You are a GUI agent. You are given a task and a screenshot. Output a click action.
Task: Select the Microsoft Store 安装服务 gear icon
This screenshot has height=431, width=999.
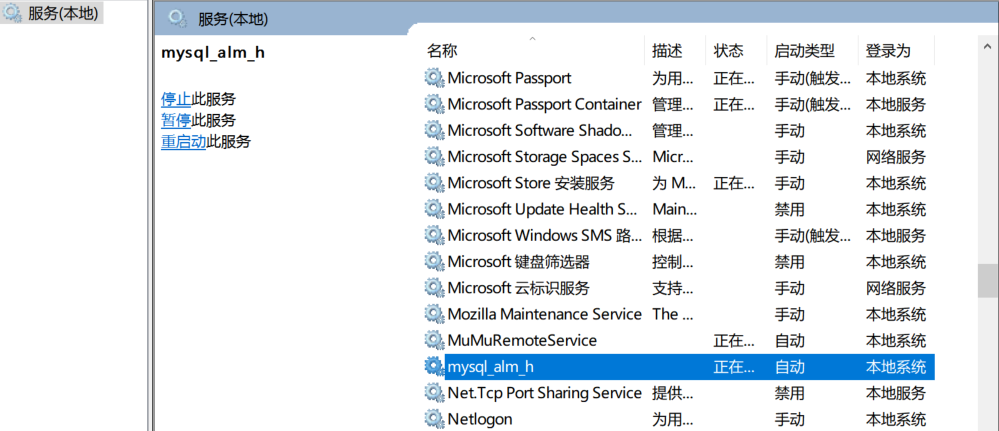435,183
